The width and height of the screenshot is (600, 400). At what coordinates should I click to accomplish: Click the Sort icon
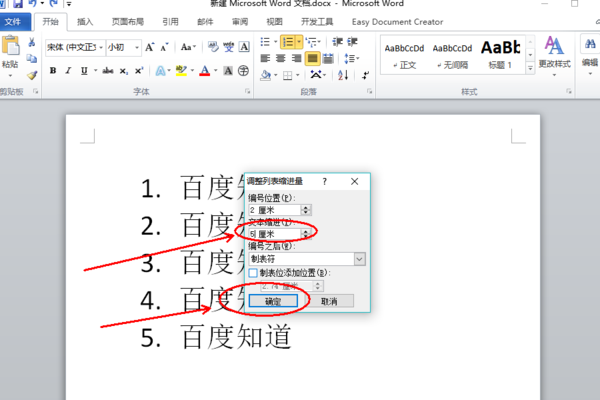click(x=343, y=75)
